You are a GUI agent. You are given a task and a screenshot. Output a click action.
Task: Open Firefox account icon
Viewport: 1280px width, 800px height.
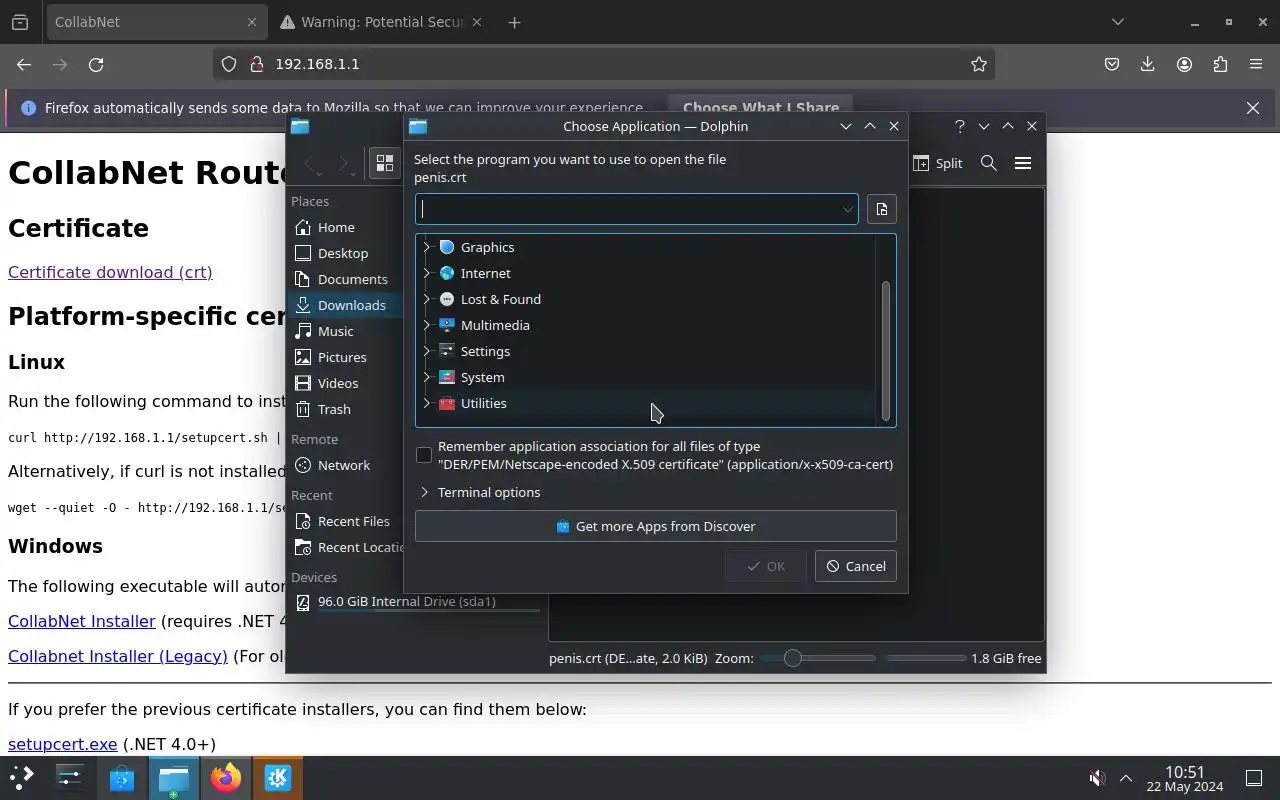point(1184,64)
